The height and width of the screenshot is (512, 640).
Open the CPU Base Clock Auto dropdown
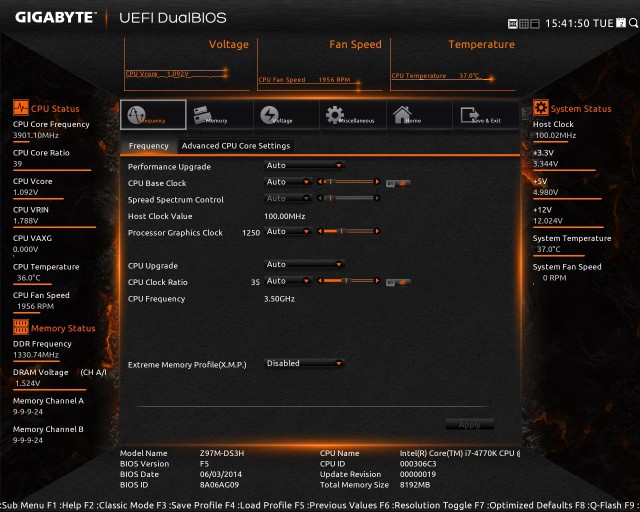coord(288,182)
